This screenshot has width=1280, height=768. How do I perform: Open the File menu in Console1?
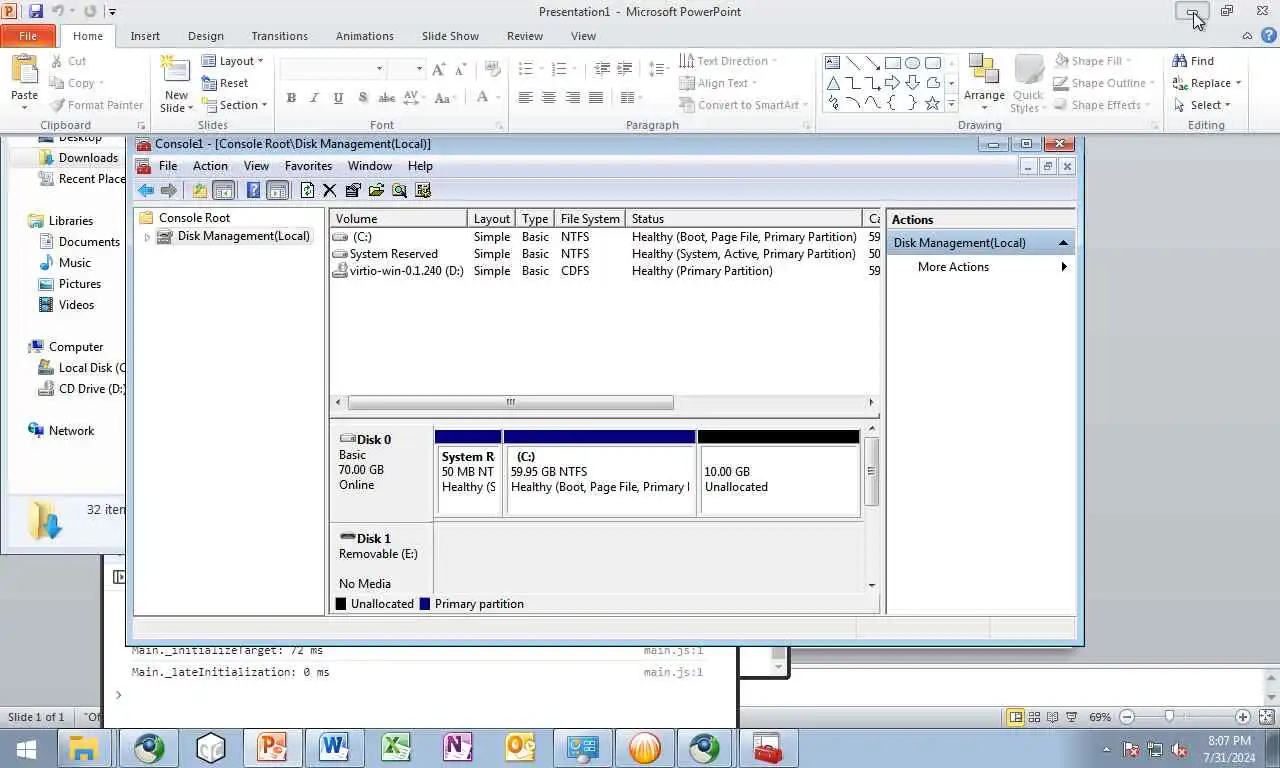[168, 166]
